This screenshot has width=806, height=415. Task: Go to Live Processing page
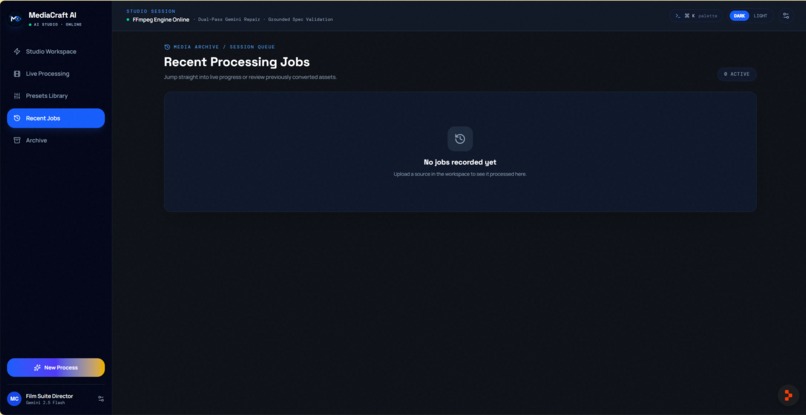(56, 74)
